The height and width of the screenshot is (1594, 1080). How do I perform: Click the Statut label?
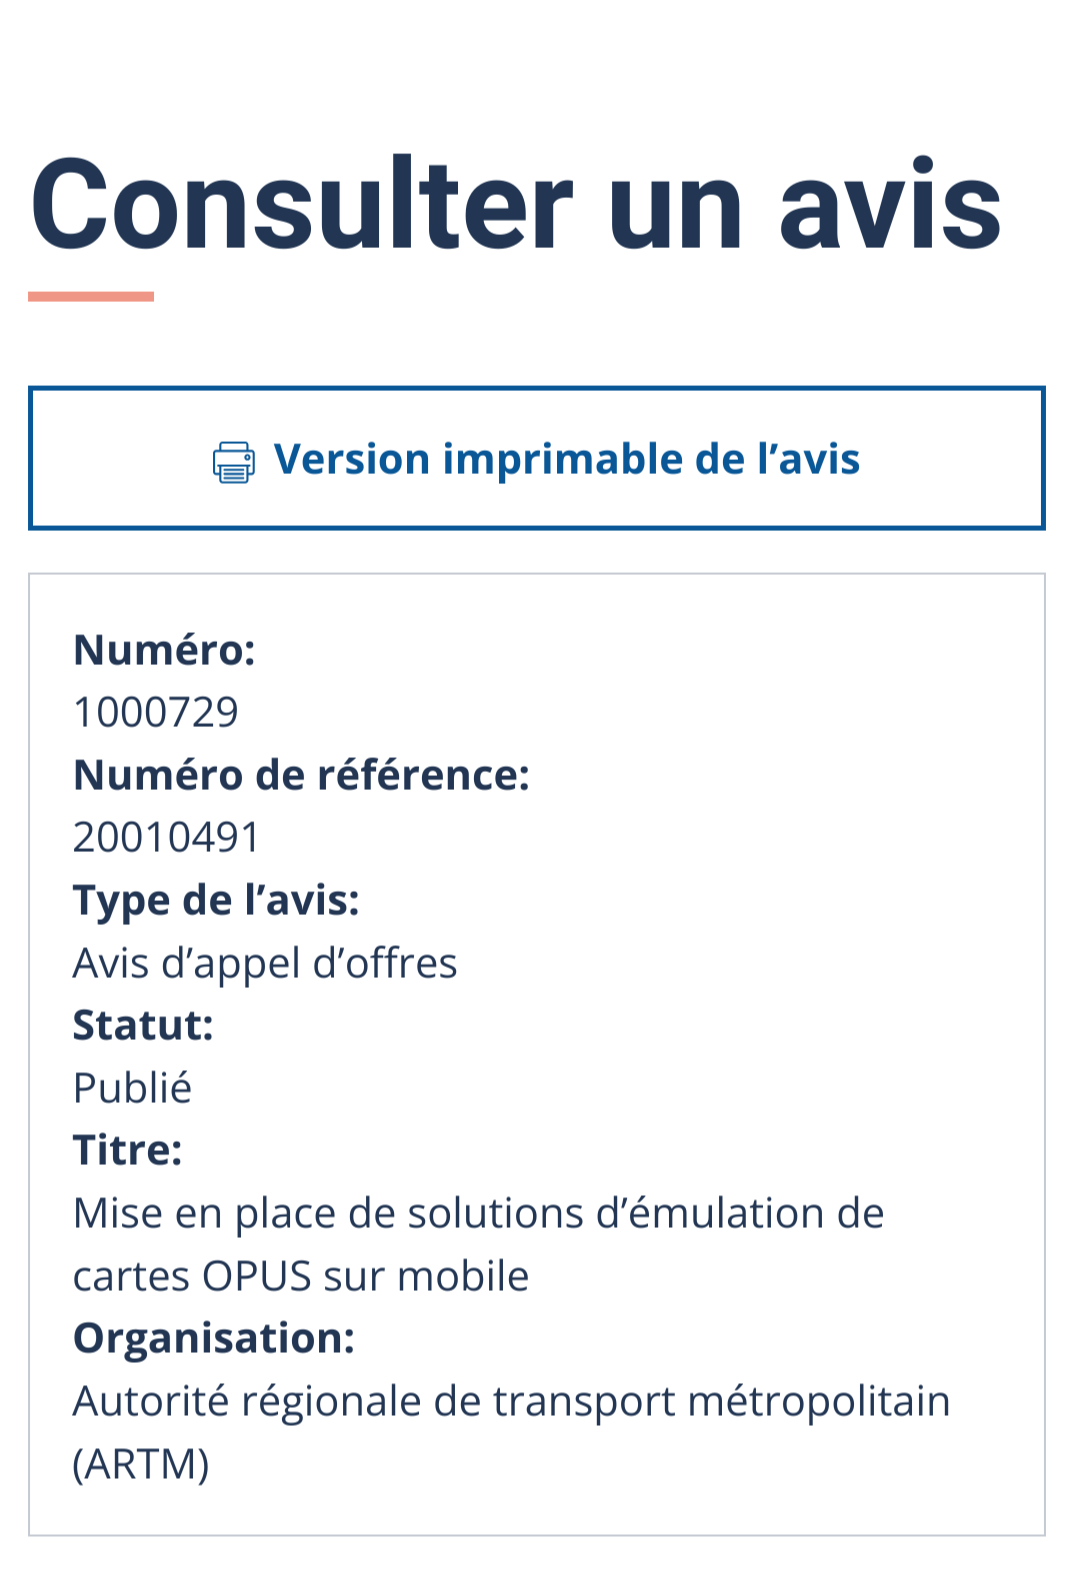(144, 1026)
